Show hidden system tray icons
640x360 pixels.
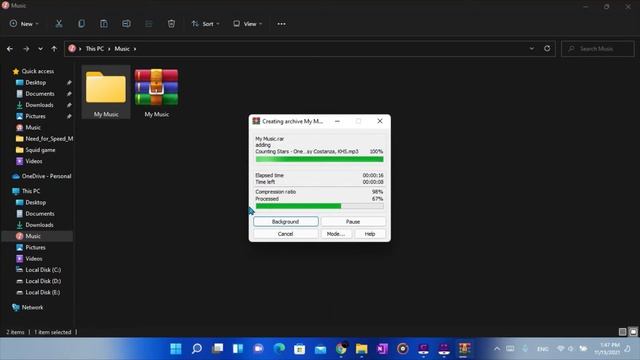click(x=497, y=349)
